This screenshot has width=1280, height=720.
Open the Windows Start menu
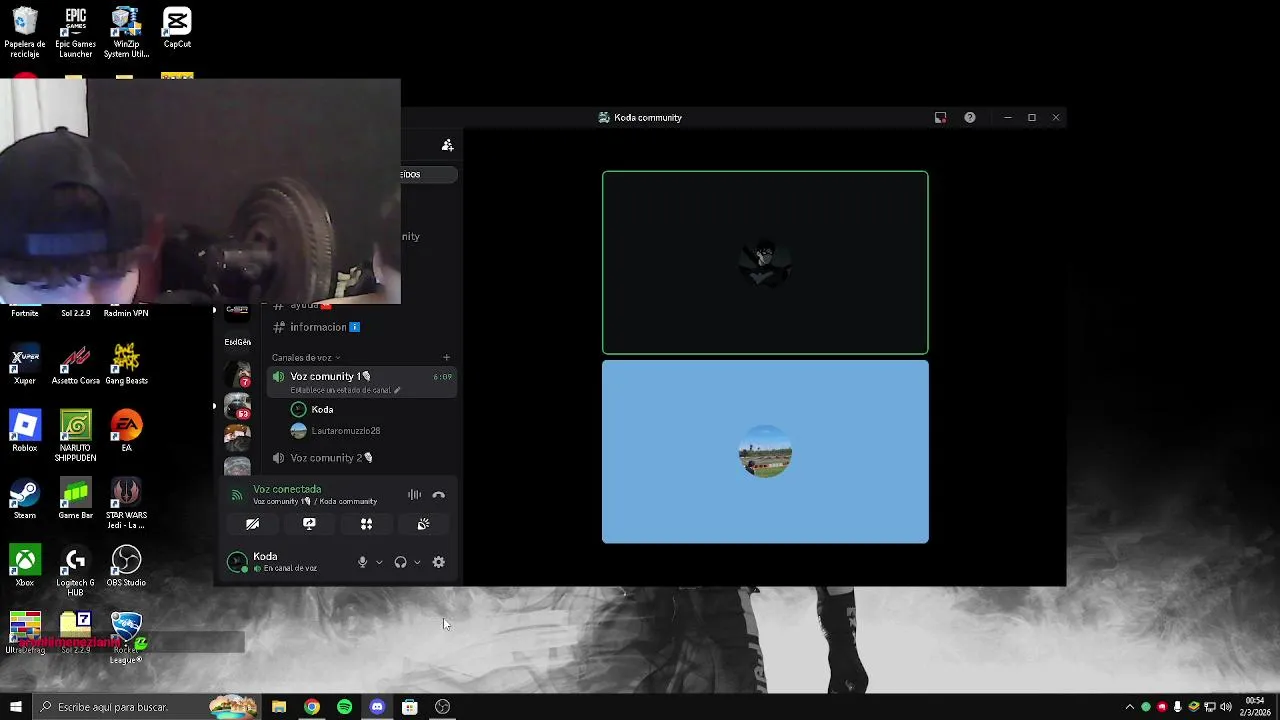pyautogui.click(x=15, y=707)
